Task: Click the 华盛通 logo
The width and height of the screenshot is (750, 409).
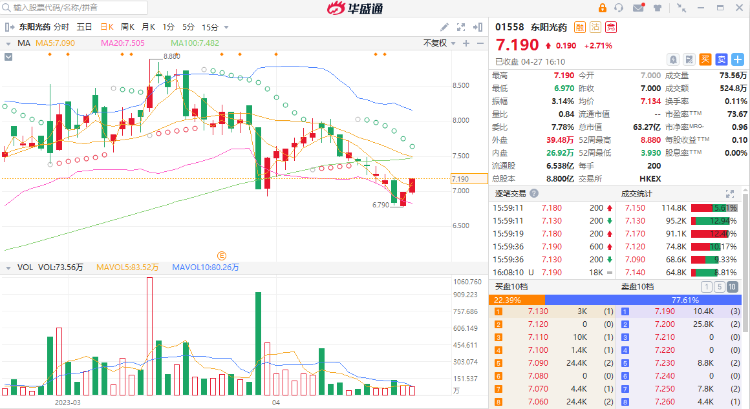Action: pyautogui.click(x=355, y=8)
